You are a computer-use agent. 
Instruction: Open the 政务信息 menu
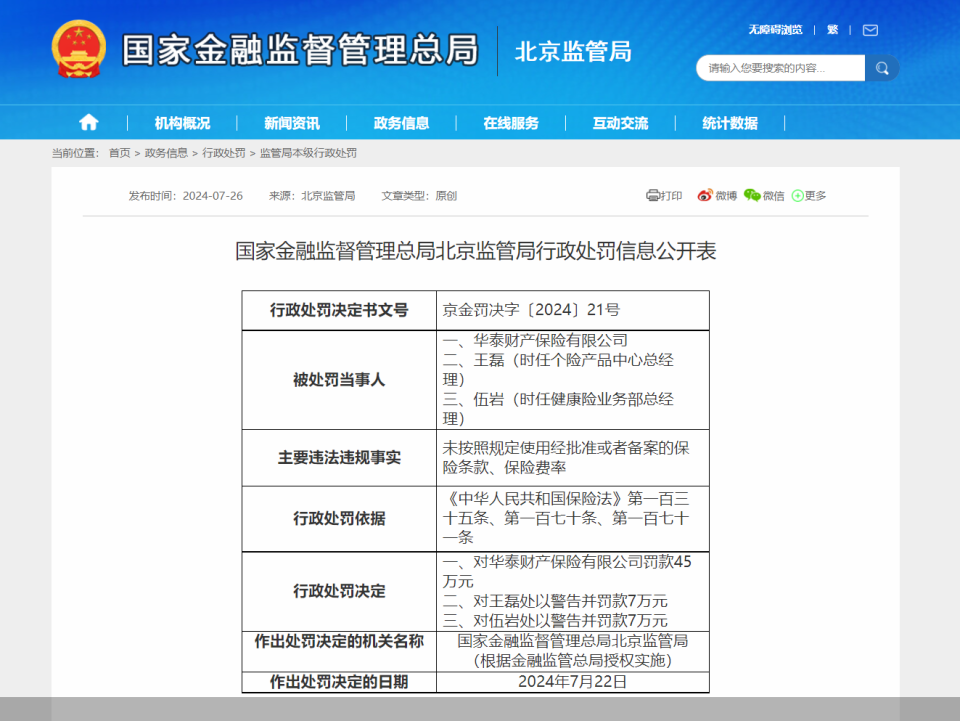pyautogui.click(x=401, y=123)
